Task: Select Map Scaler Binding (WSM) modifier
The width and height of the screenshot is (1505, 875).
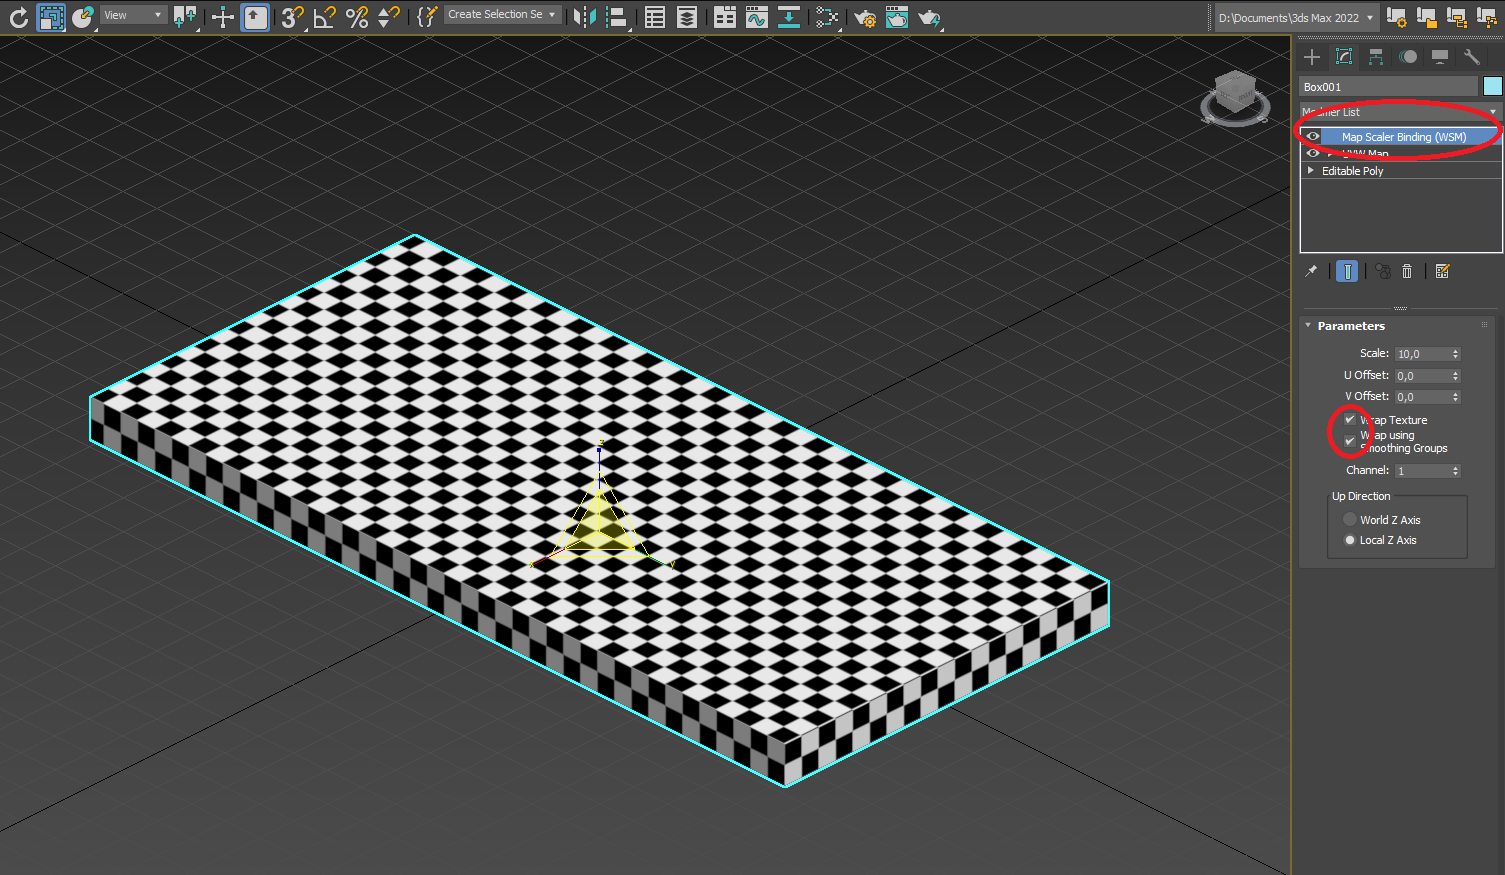Action: point(1404,137)
